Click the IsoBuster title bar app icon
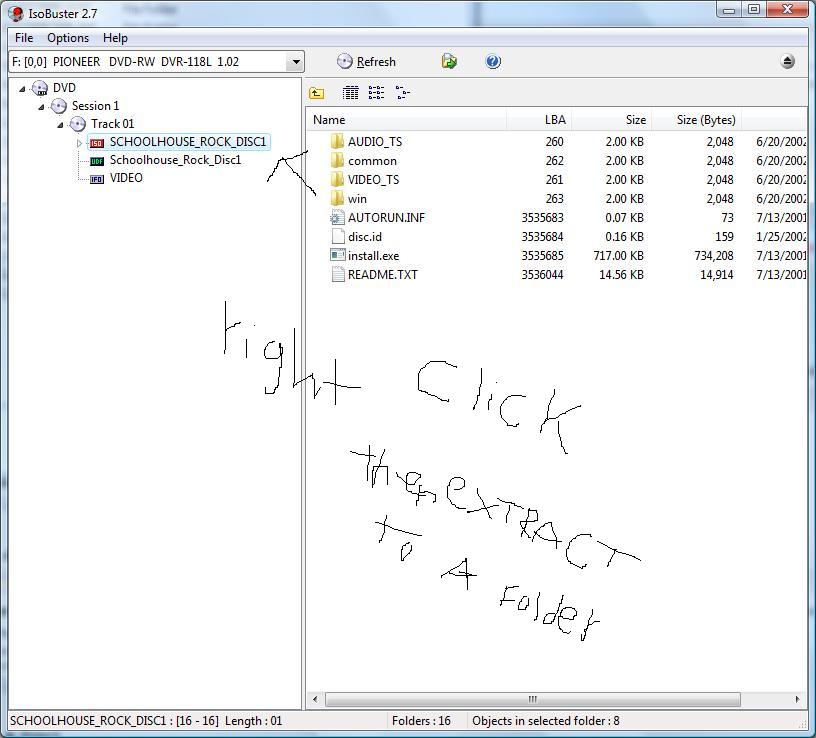This screenshot has width=816, height=738. (16, 14)
